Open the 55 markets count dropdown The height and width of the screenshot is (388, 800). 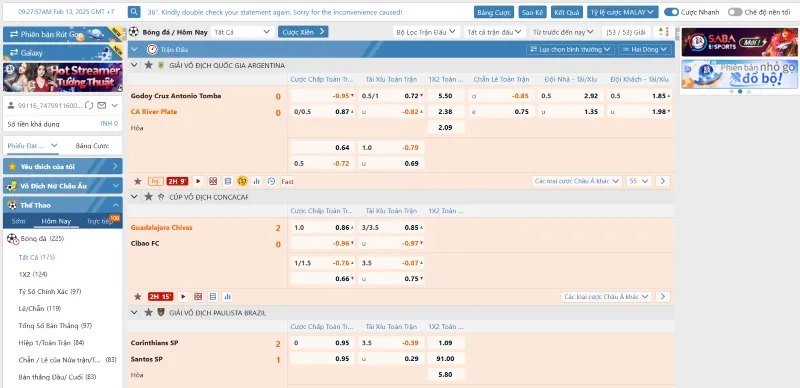point(639,181)
